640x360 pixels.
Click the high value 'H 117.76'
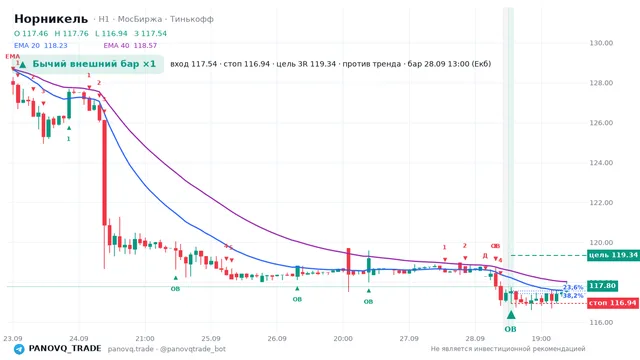71,33
